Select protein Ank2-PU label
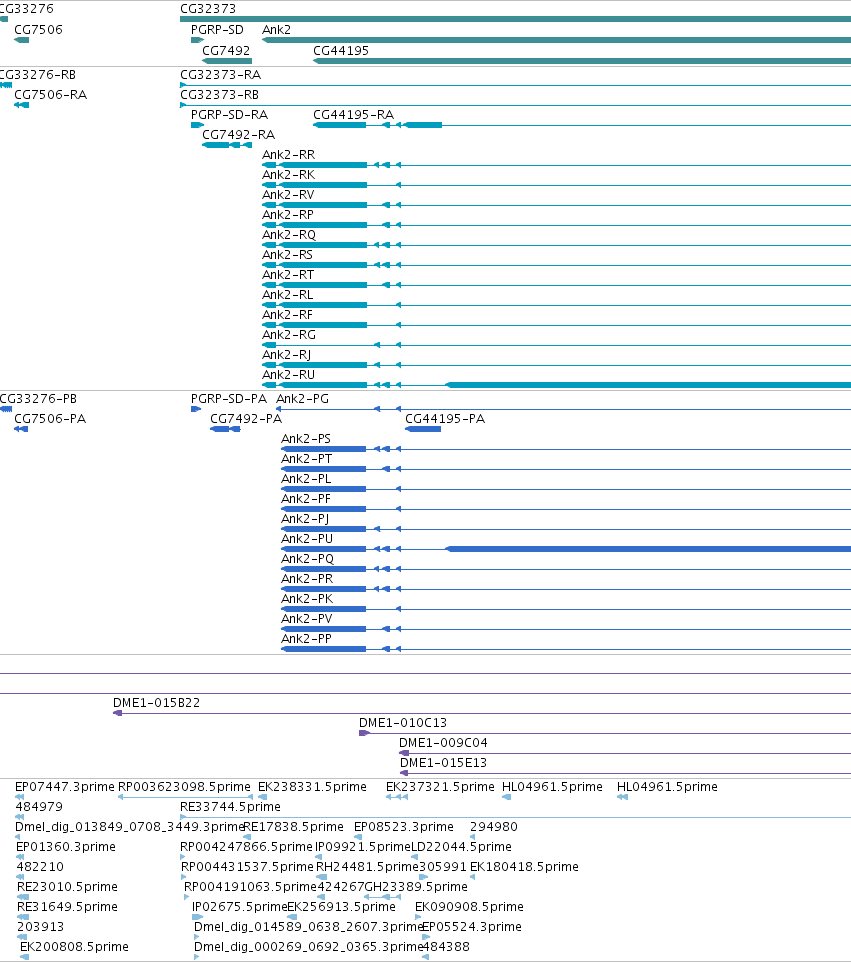Viewport: 851px width, 962px height. (x=307, y=539)
